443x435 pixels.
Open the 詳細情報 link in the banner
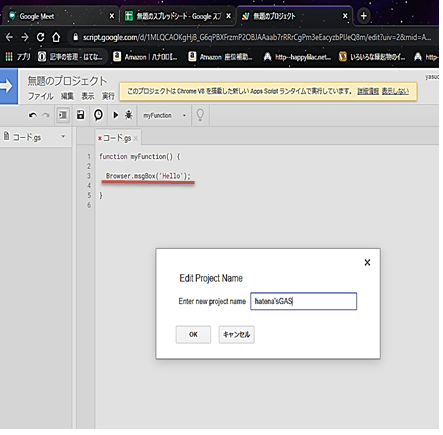coord(368,91)
